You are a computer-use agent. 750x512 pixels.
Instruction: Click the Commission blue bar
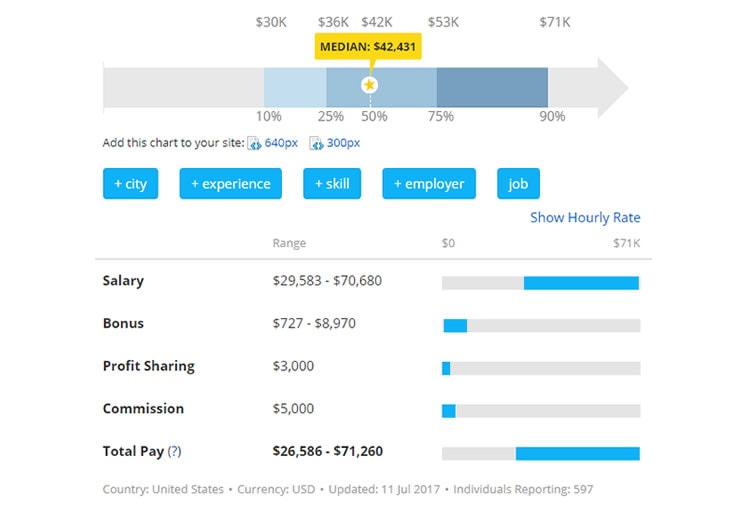[x=449, y=411]
